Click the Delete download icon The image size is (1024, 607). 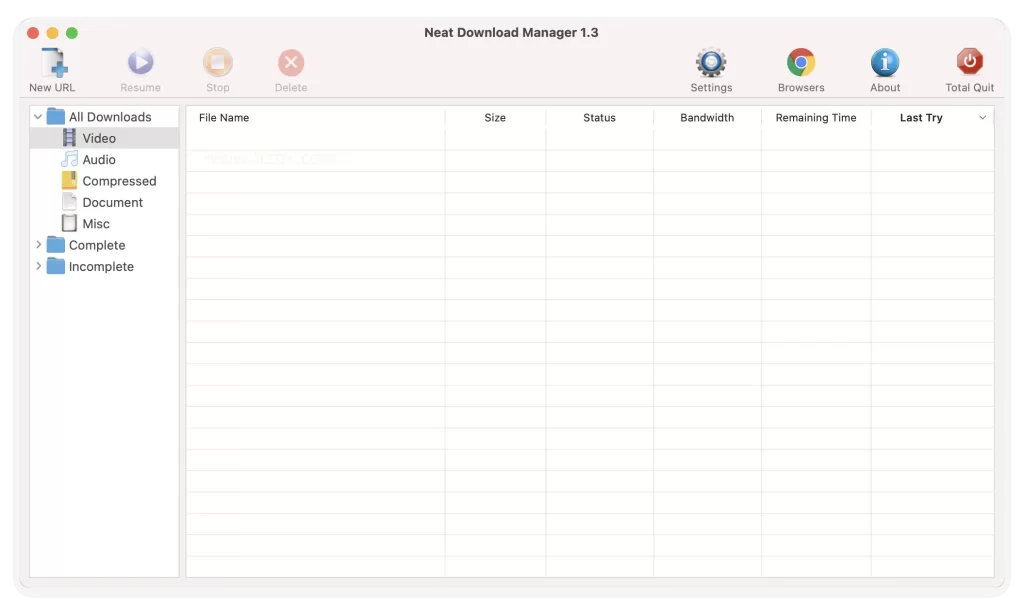(290, 66)
